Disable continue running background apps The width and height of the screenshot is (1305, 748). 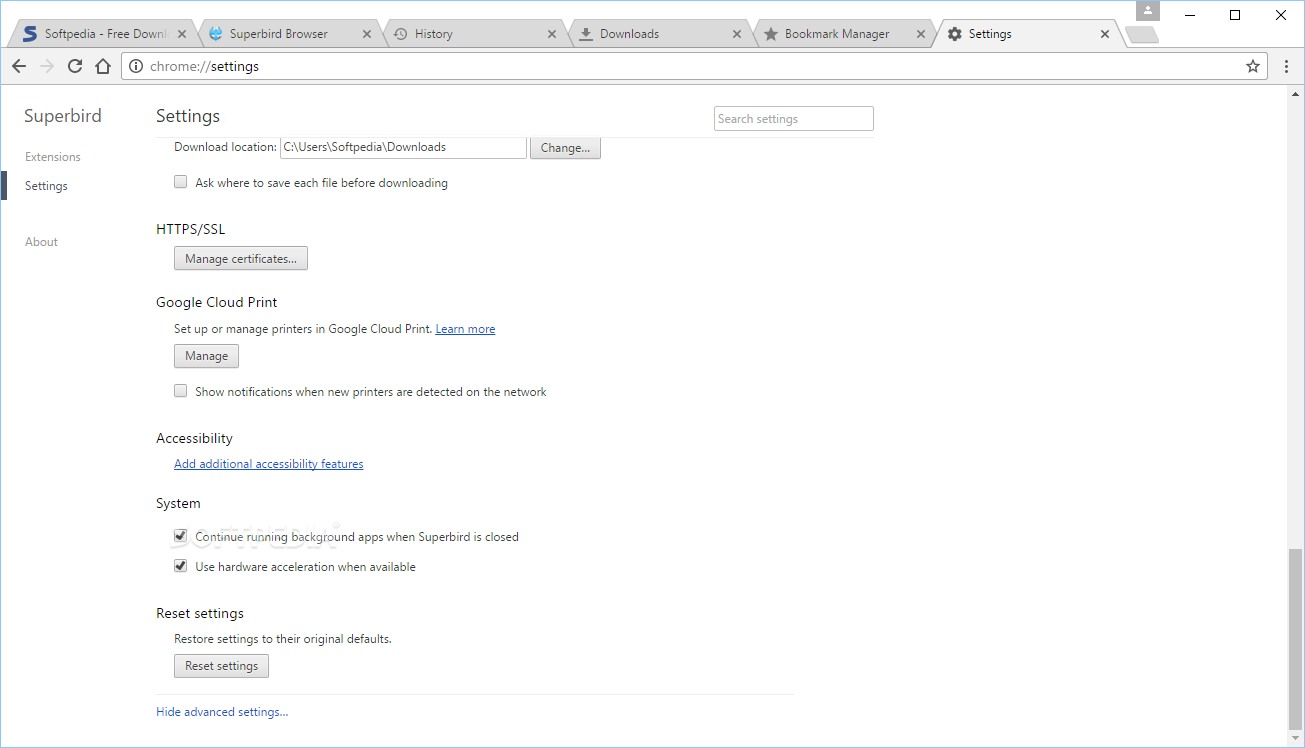181,536
